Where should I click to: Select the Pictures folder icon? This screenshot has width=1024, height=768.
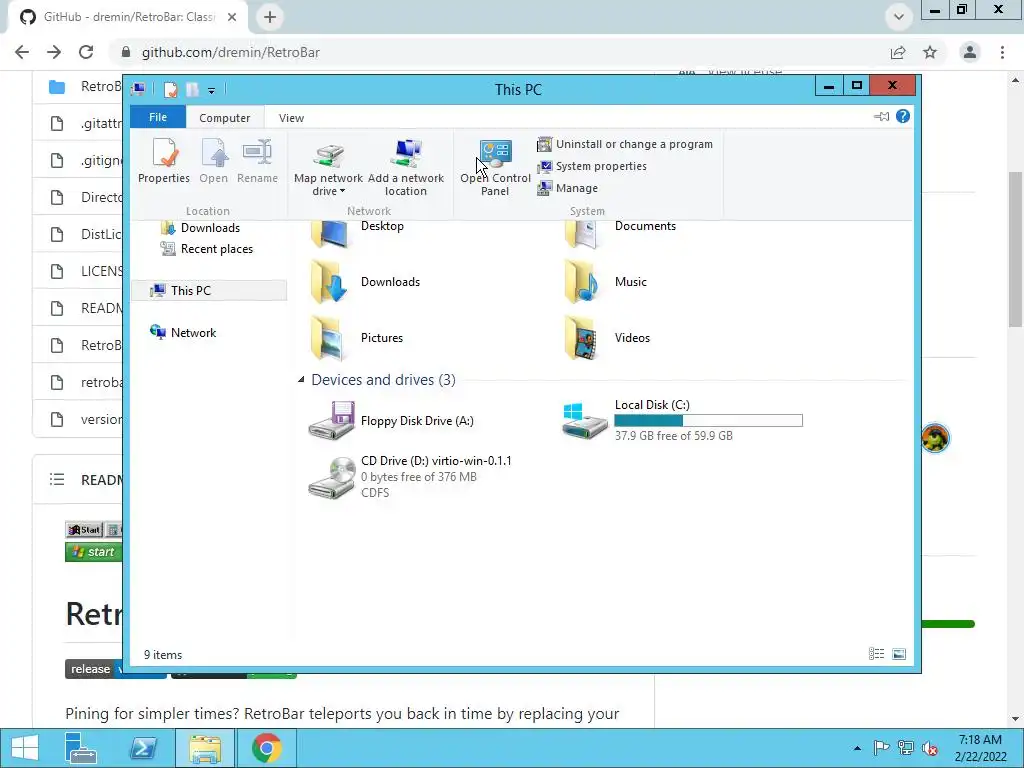pos(330,338)
